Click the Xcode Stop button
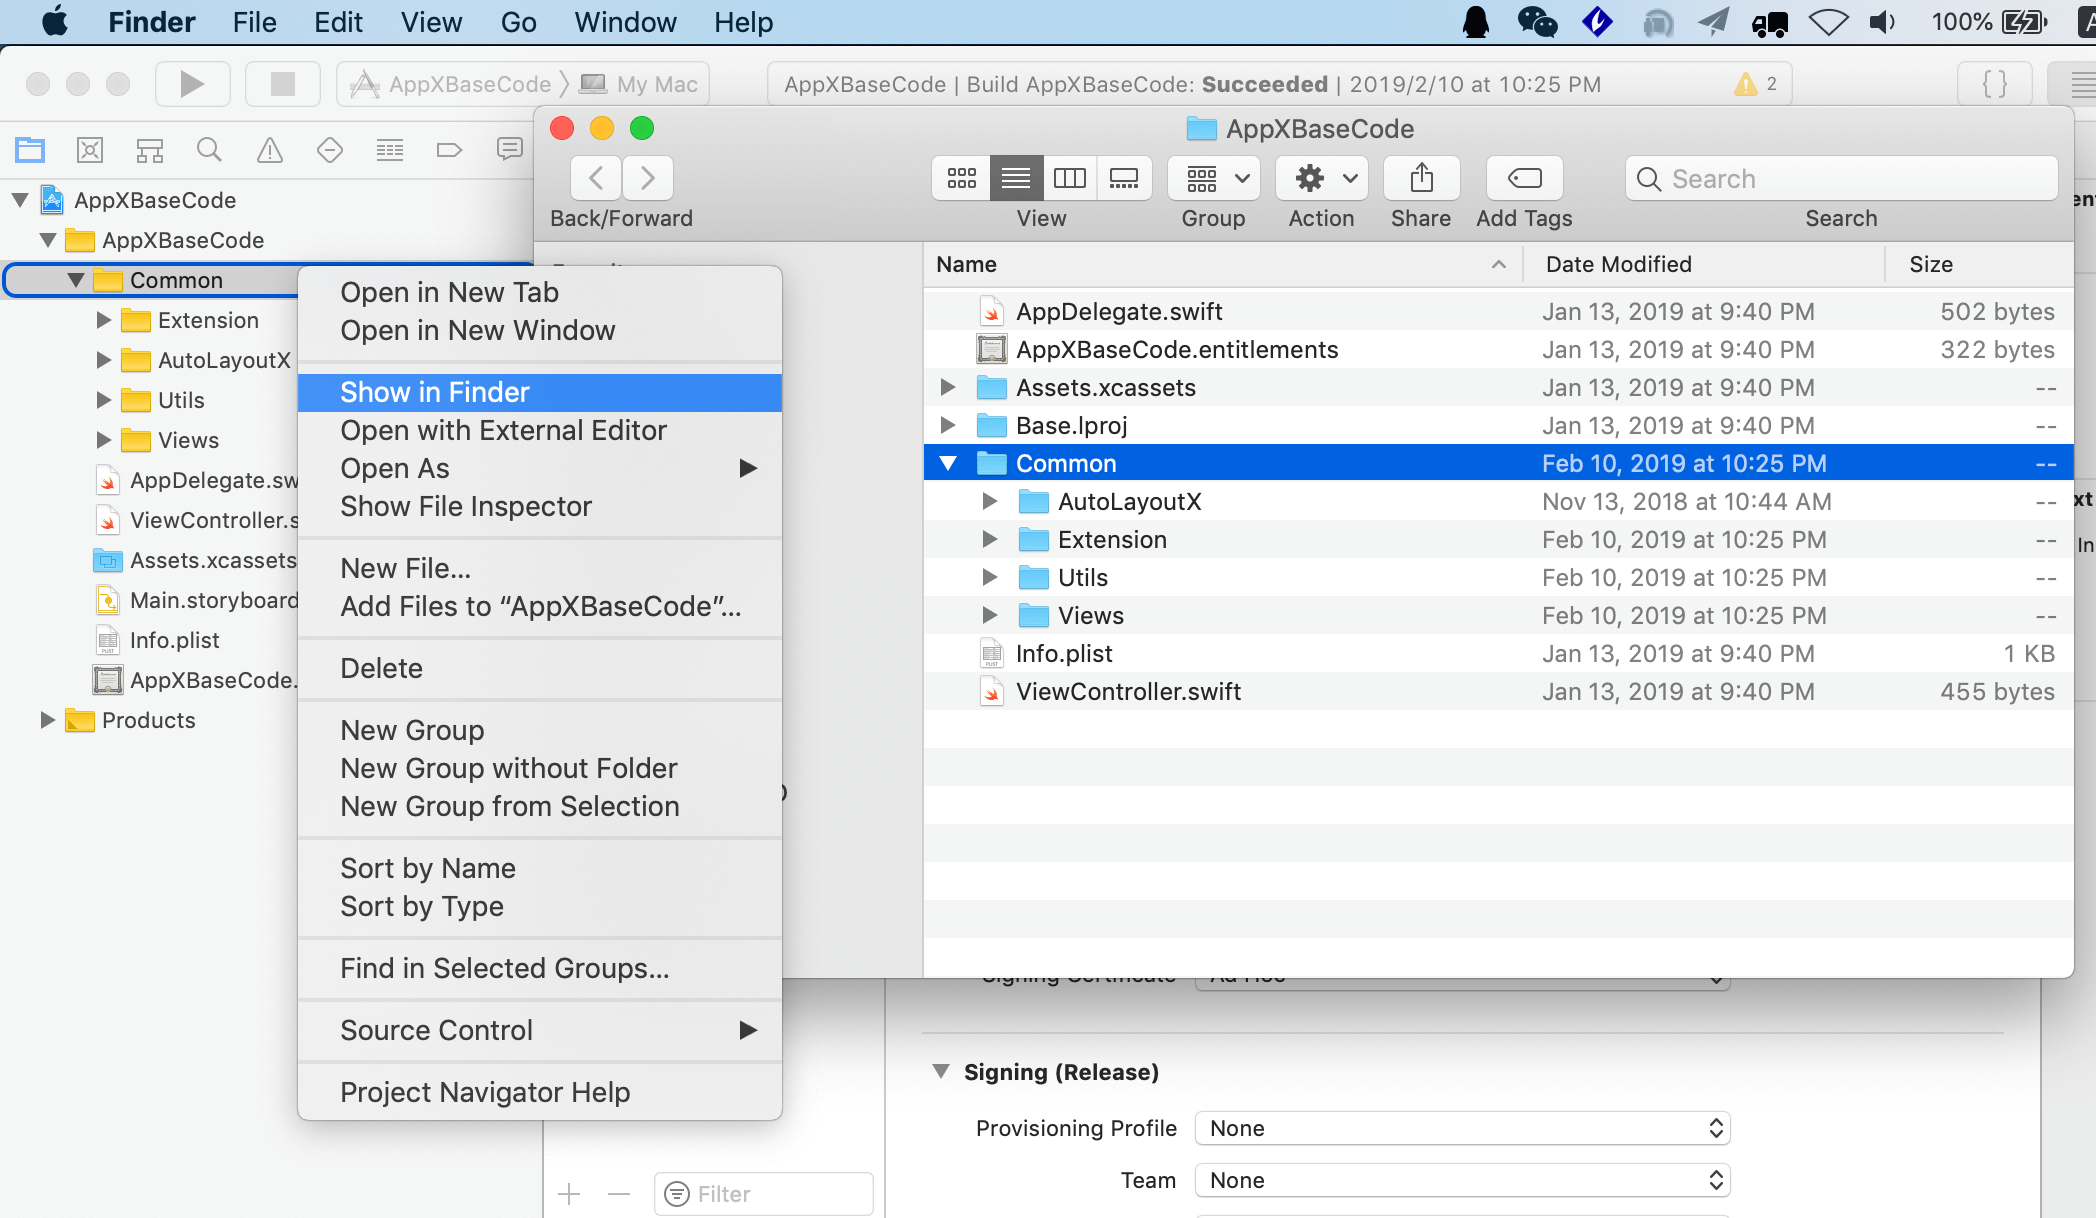 tap(283, 84)
